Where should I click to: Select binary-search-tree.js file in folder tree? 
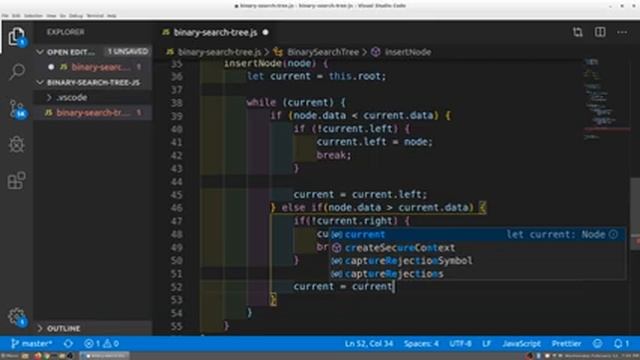[93, 113]
